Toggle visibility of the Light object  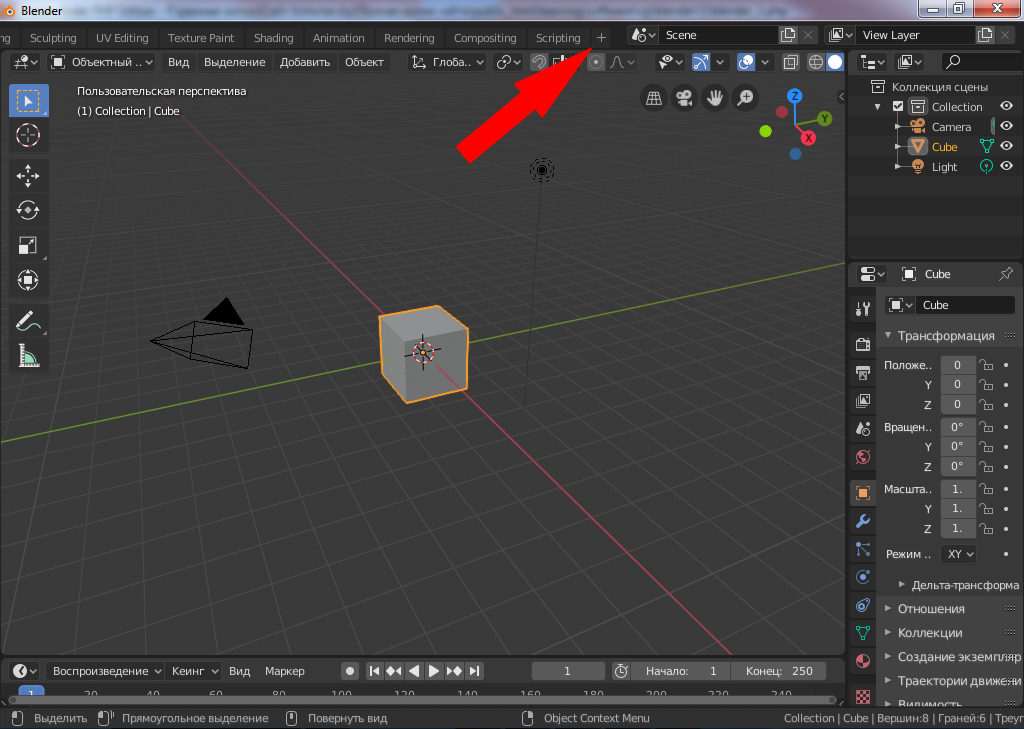coord(1006,167)
